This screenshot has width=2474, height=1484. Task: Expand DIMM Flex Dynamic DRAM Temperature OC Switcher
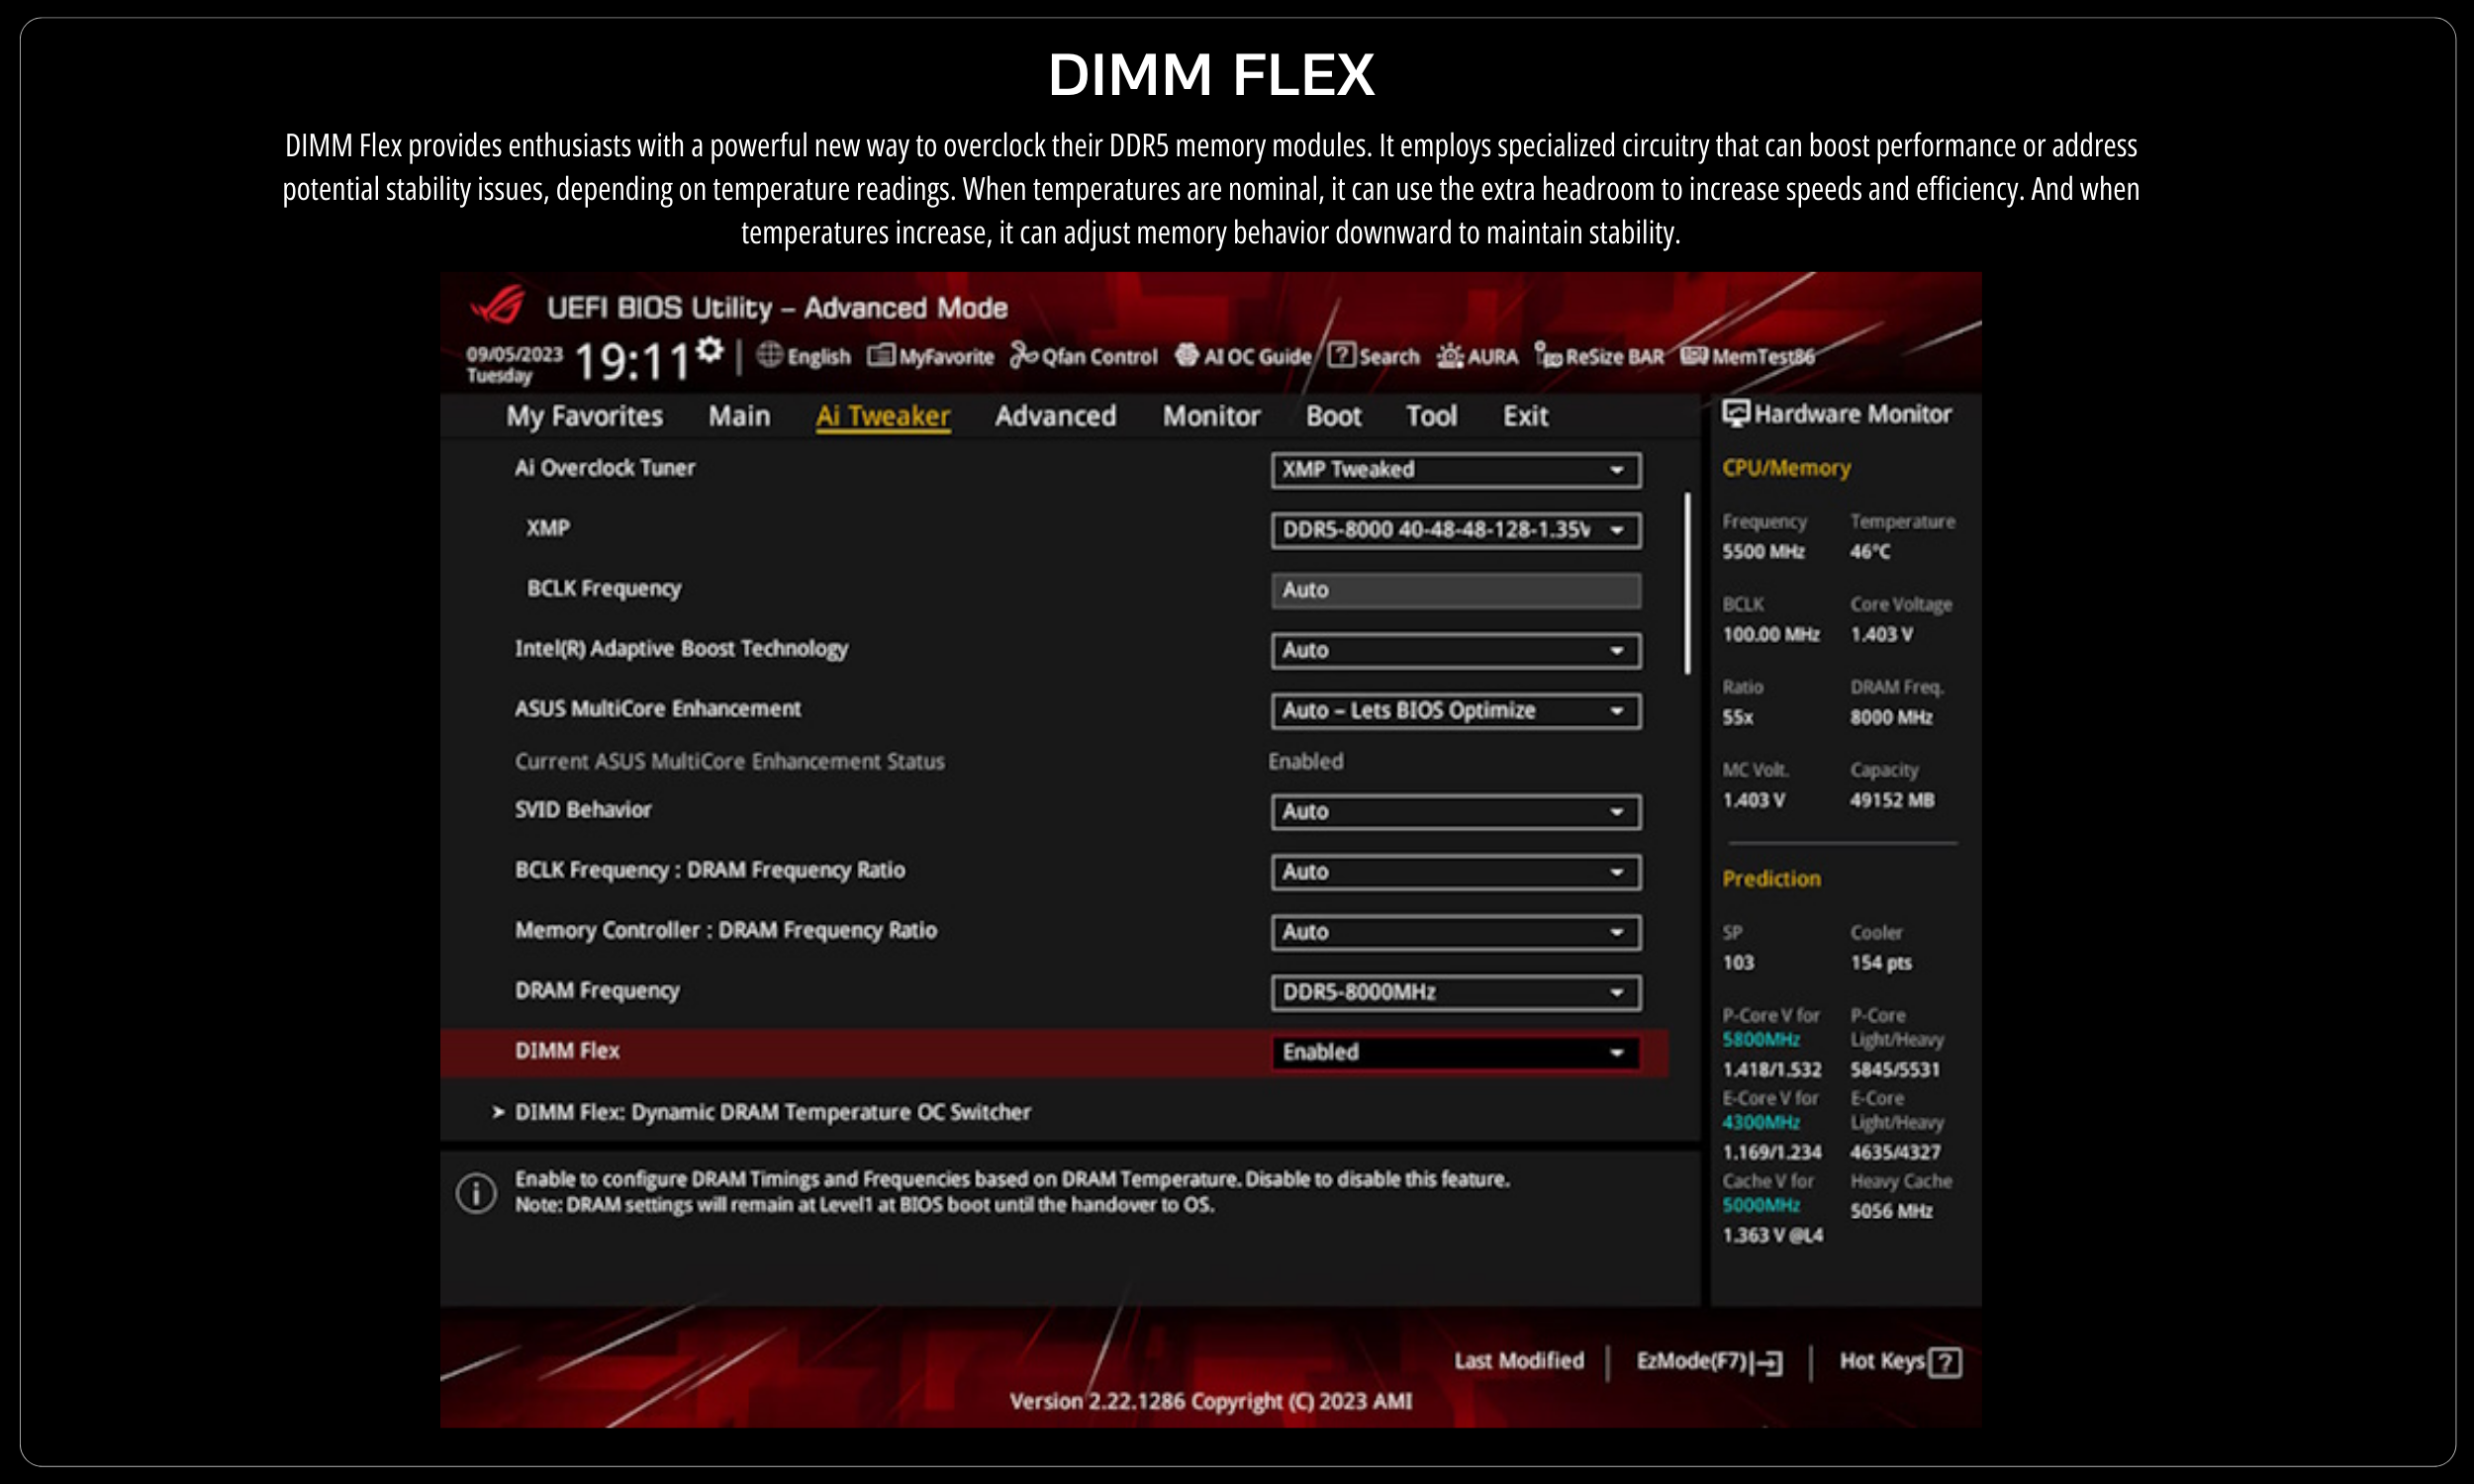pos(772,1112)
